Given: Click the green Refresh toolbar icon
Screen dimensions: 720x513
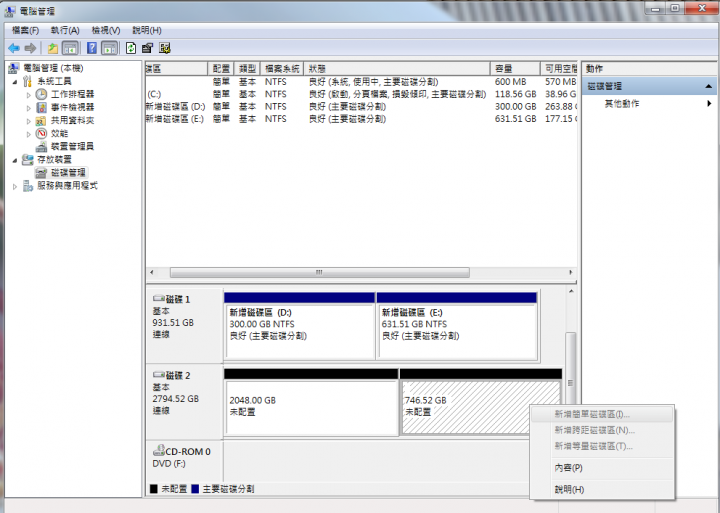Looking at the screenshot, I should (x=131, y=48).
